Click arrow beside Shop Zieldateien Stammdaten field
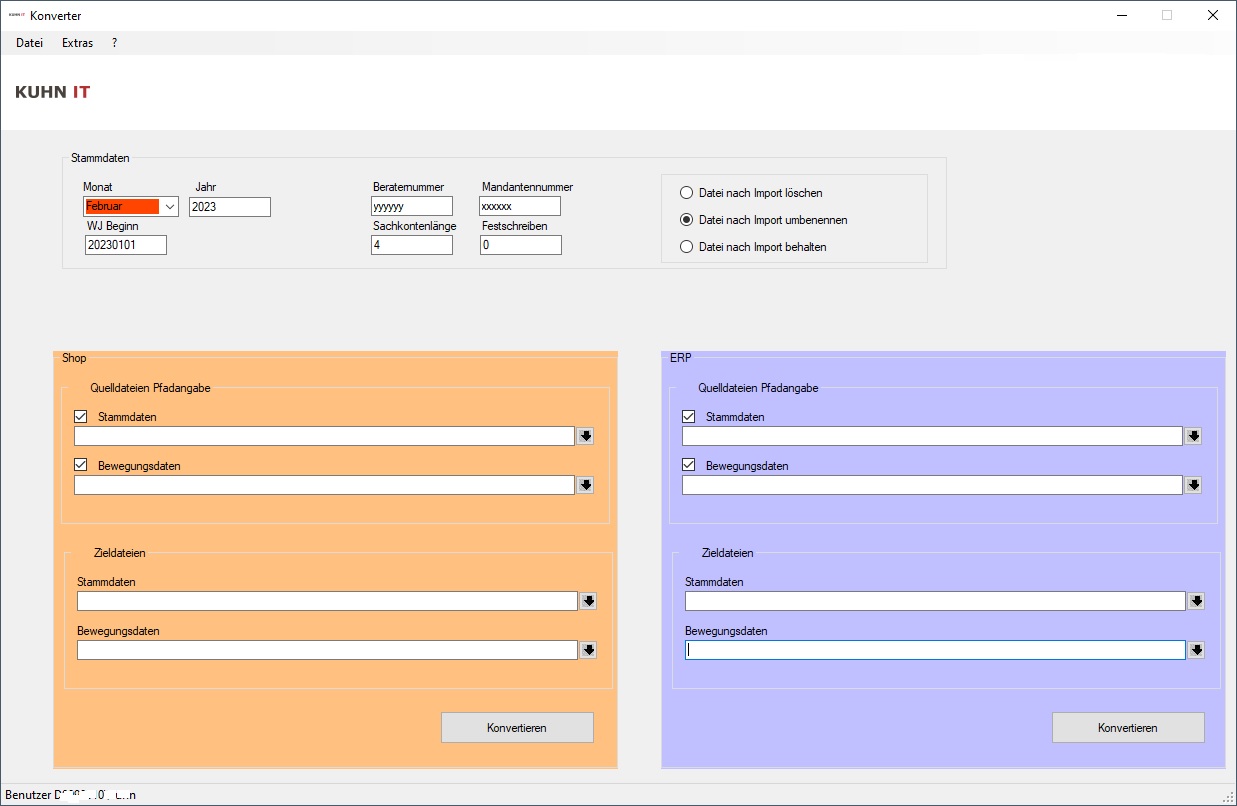This screenshot has height=806, width=1237. click(588, 601)
